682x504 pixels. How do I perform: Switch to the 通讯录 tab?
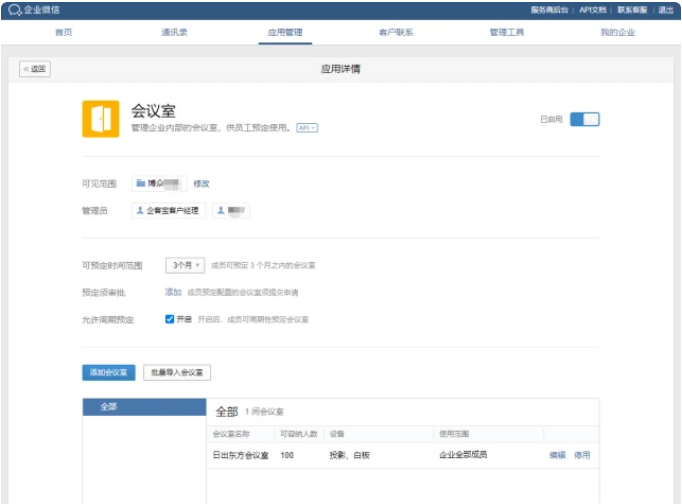click(x=174, y=32)
